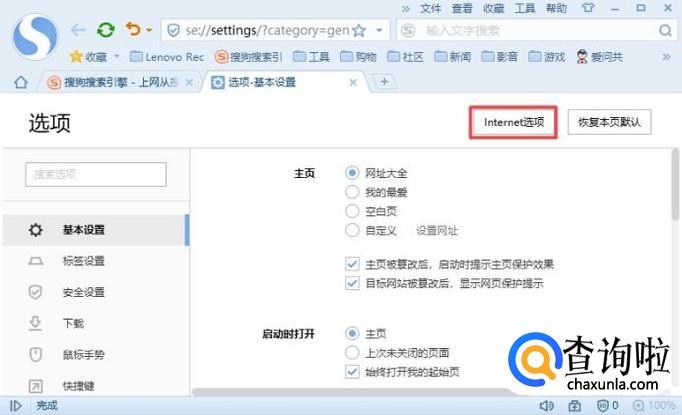Click the 搜索选项 search field
Screen dimensions: 682x415
pyautogui.click(x=96, y=174)
